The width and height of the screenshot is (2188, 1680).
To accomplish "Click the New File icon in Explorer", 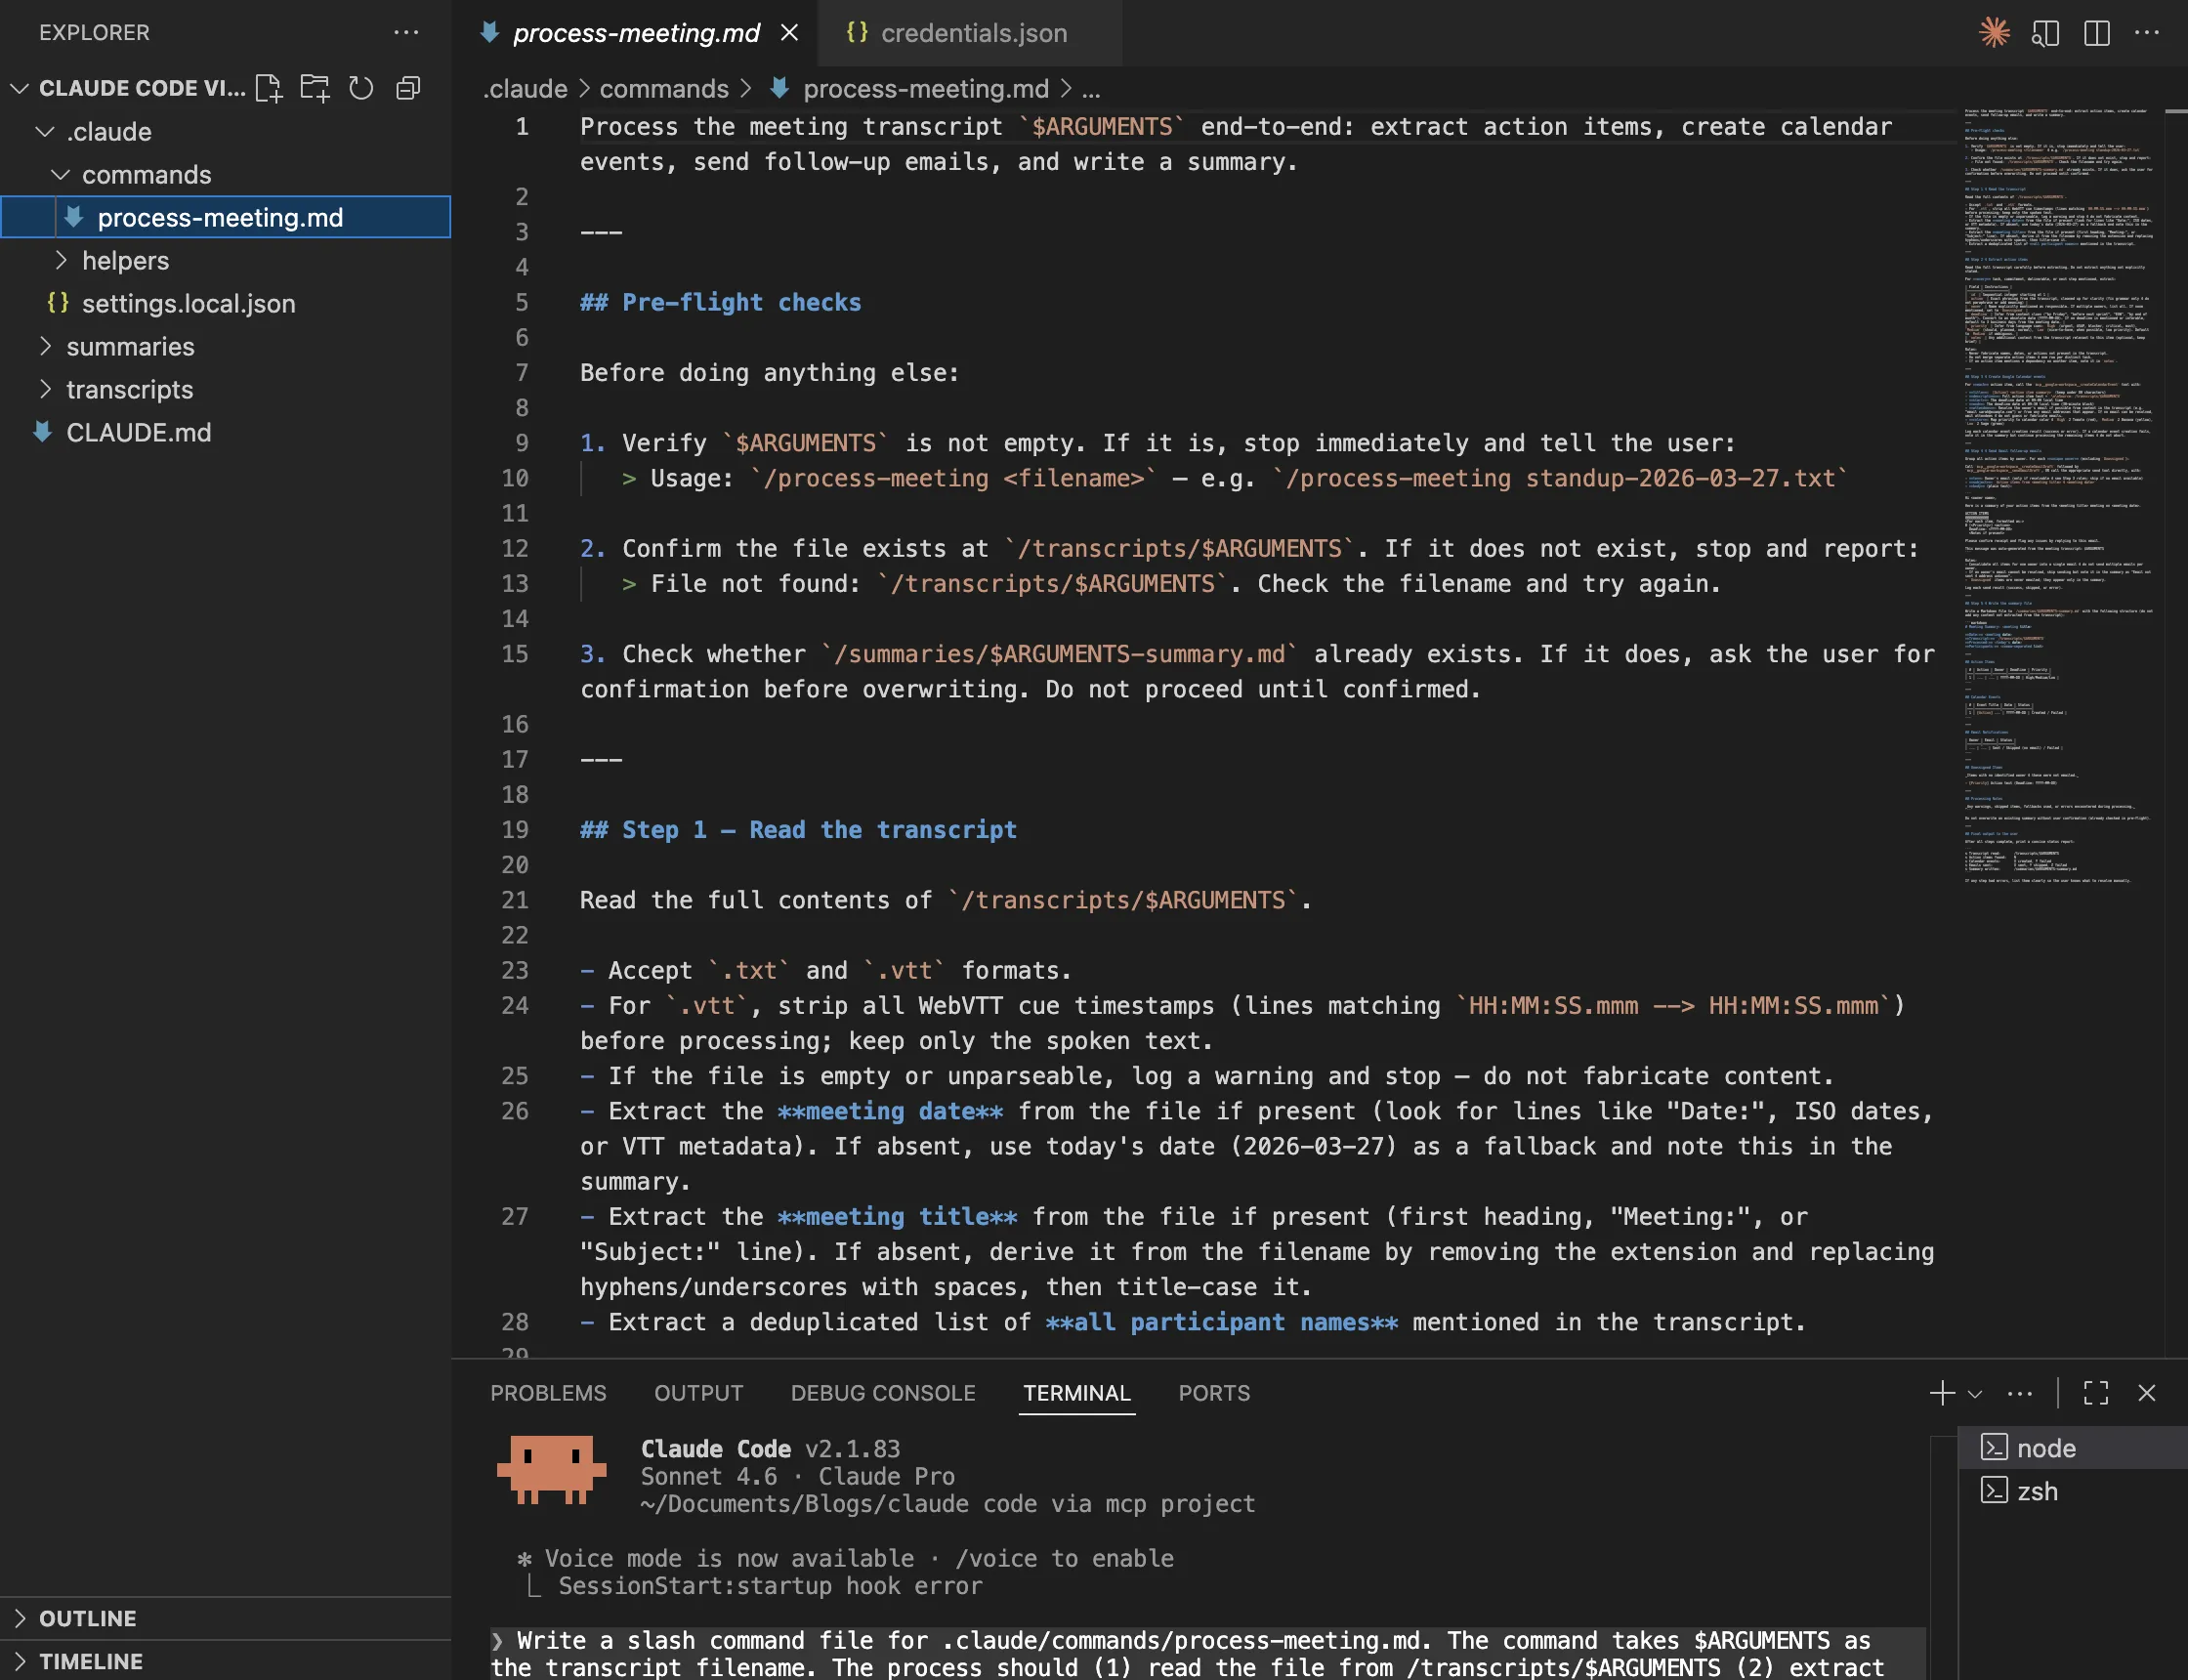I will 268,88.
